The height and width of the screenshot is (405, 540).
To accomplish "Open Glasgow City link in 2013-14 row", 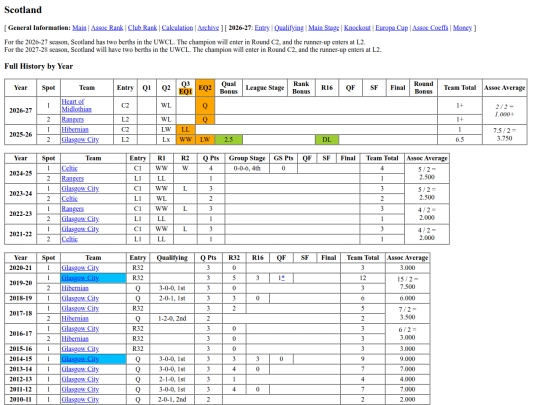I will [x=80, y=369].
